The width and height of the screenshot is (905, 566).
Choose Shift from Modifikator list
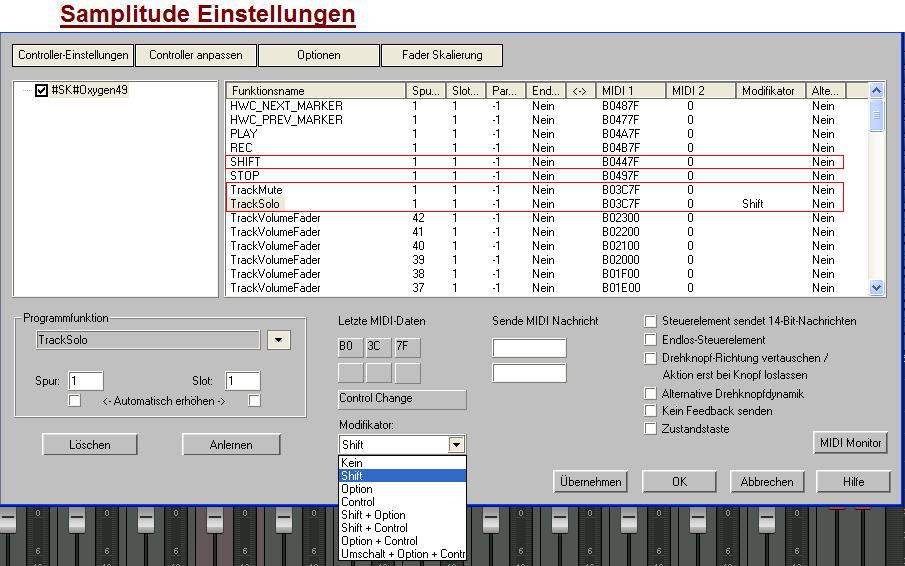coord(402,476)
